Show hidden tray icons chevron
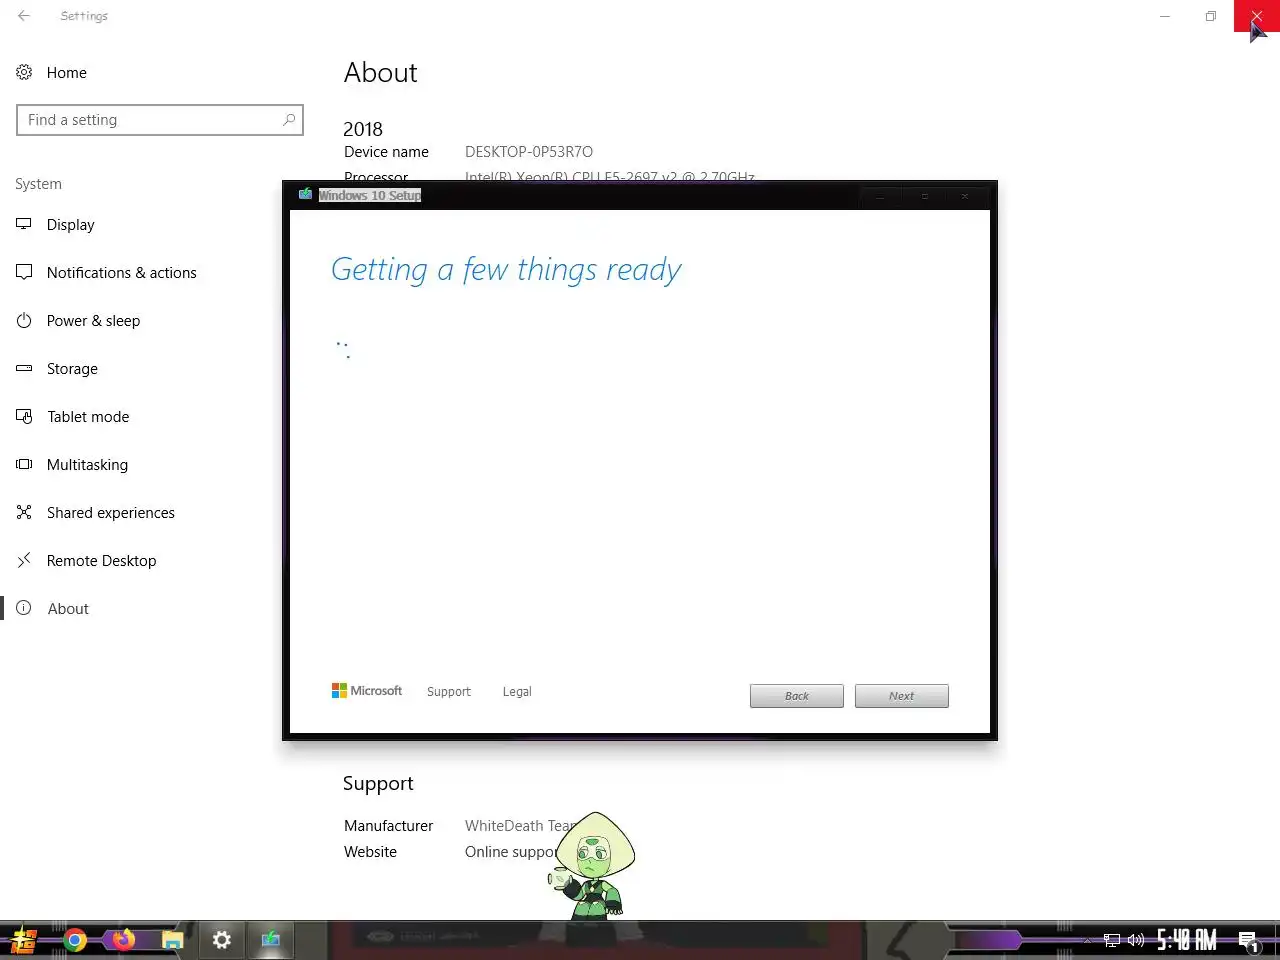Image resolution: width=1280 pixels, height=960 pixels. (1088, 941)
